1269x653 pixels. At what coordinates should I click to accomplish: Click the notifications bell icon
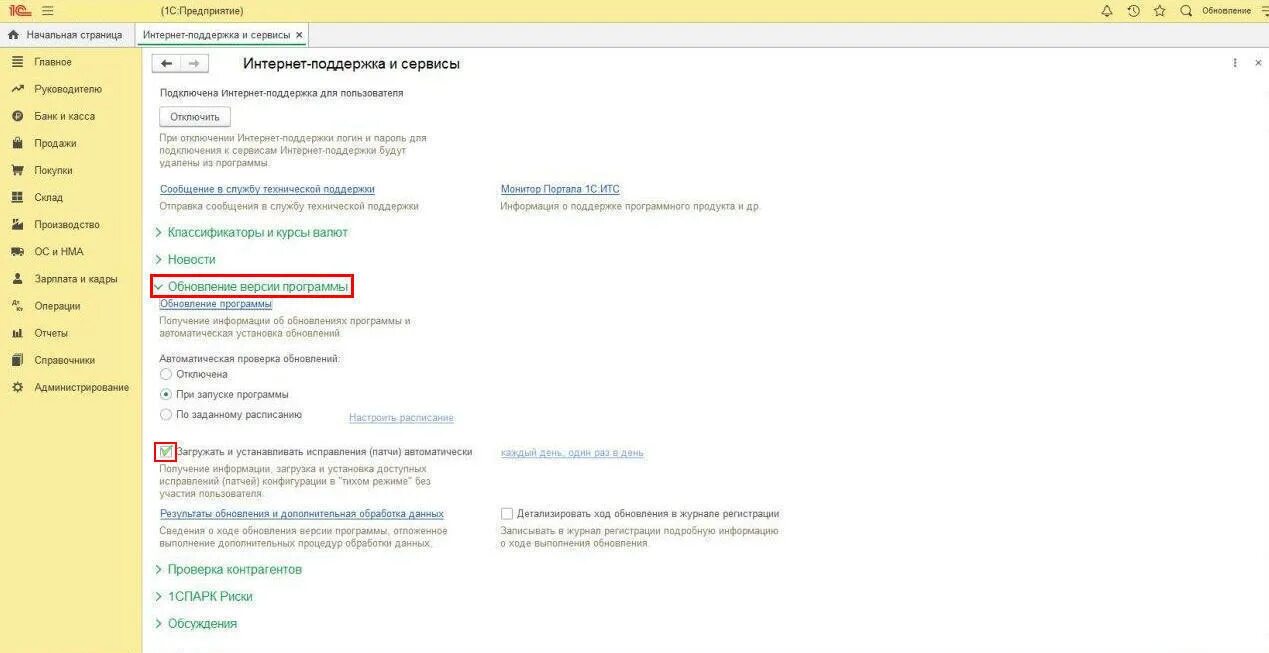pos(1106,11)
